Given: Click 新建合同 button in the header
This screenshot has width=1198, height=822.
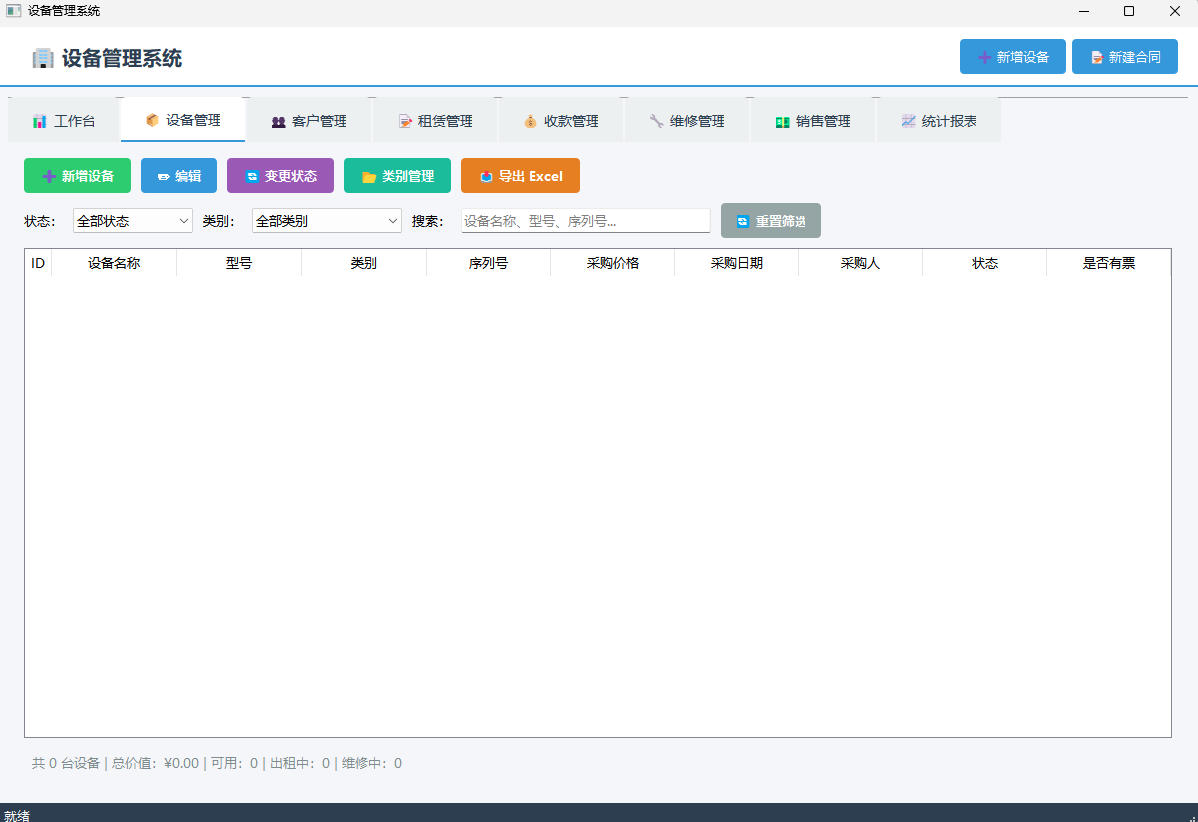Looking at the screenshot, I should 1124,57.
